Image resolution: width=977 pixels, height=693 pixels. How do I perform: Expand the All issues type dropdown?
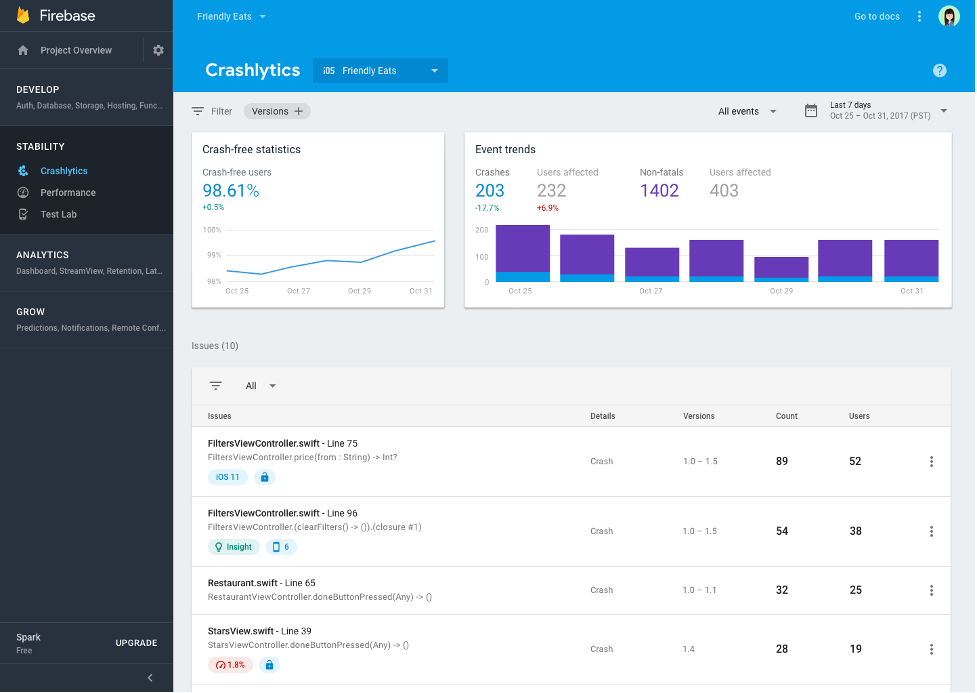[x=260, y=386]
